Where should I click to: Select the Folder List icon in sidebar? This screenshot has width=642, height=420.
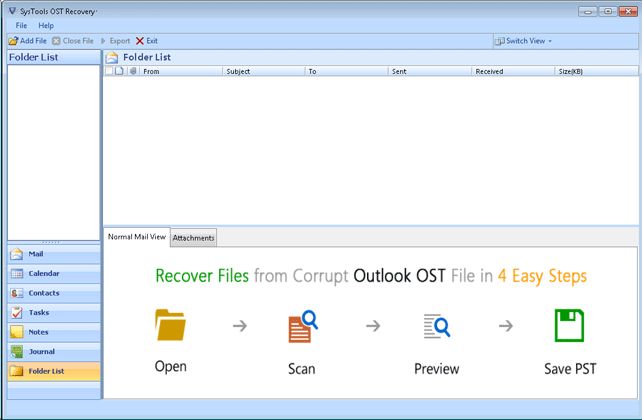pos(17,371)
